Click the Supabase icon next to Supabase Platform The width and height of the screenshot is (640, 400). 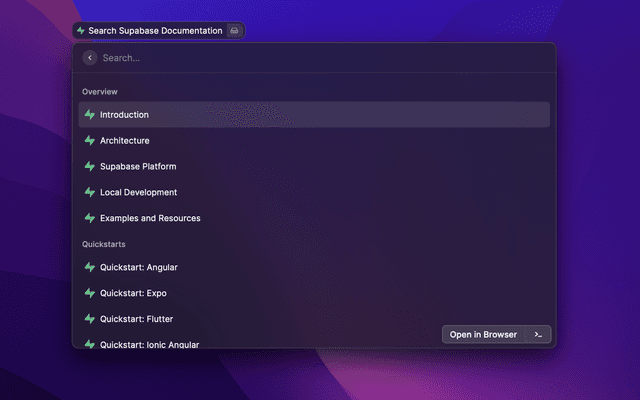coord(90,167)
